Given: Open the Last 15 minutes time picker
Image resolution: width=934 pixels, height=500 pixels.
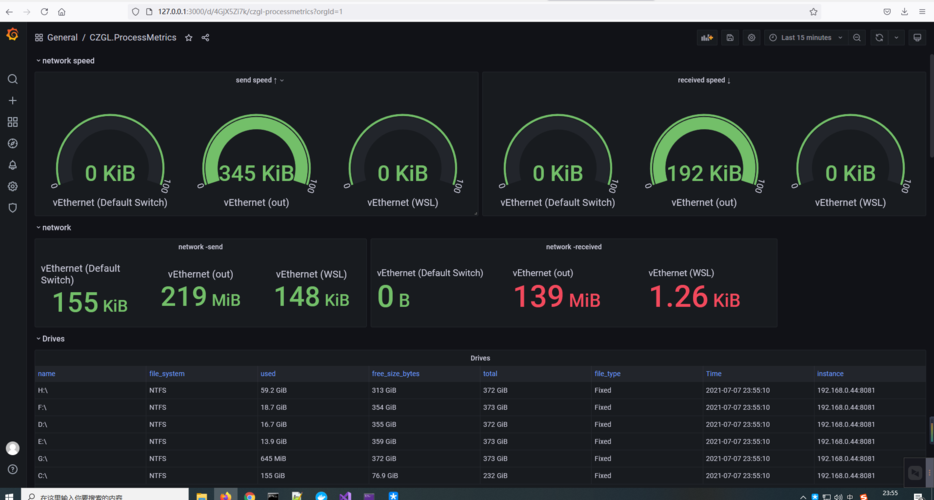Looking at the screenshot, I should coord(805,38).
